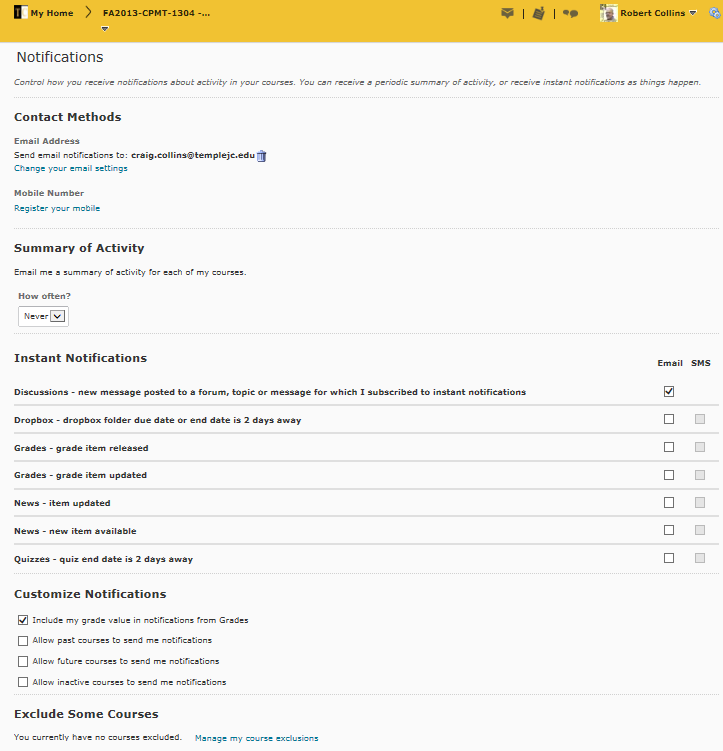Uncheck Email for Discussions notifications
Viewport: 723px width, 751px height.
pyautogui.click(x=669, y=392)
